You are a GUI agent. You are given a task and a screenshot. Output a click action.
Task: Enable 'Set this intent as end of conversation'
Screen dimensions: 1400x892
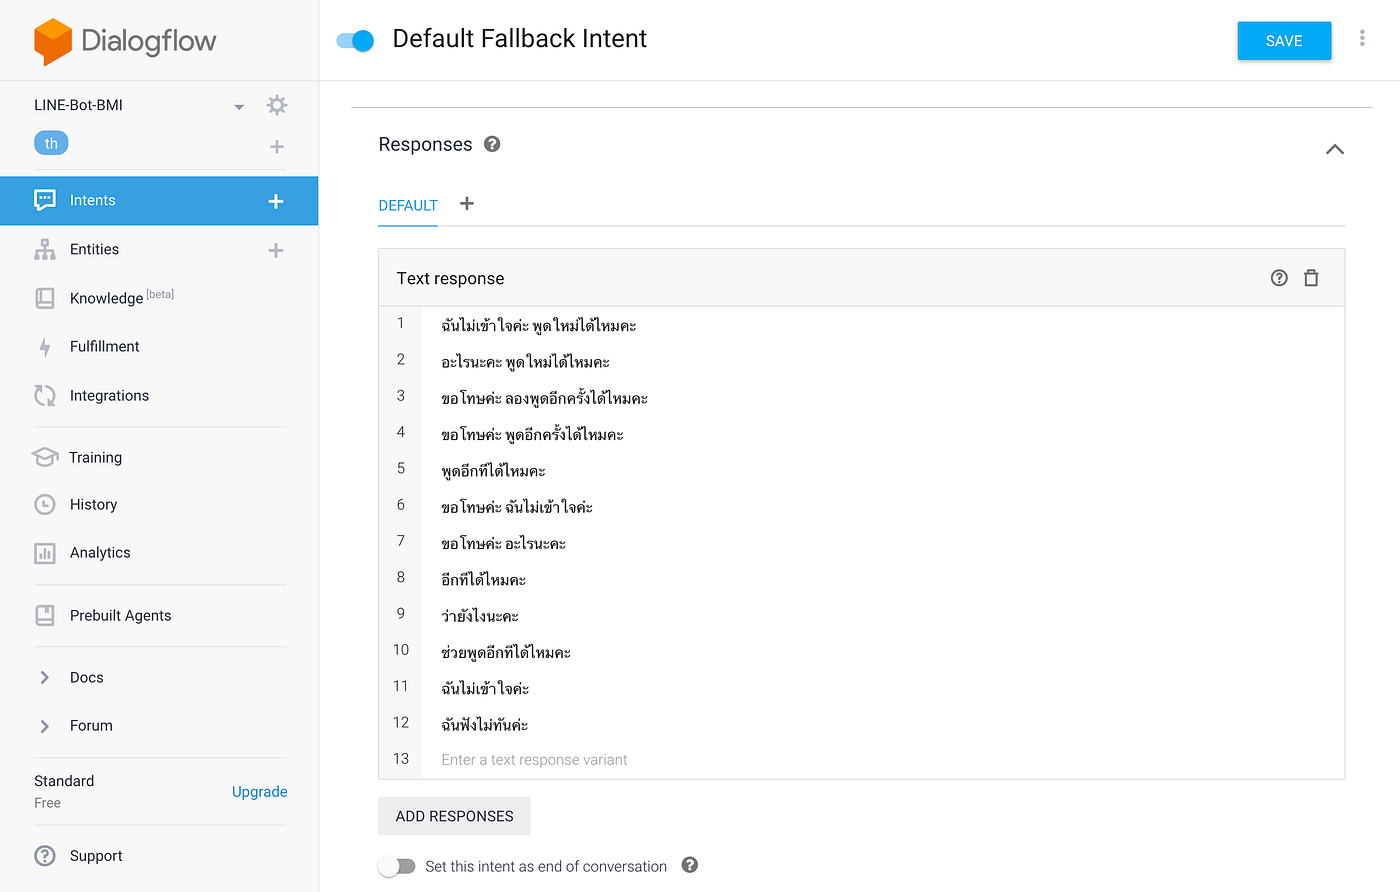397,866
